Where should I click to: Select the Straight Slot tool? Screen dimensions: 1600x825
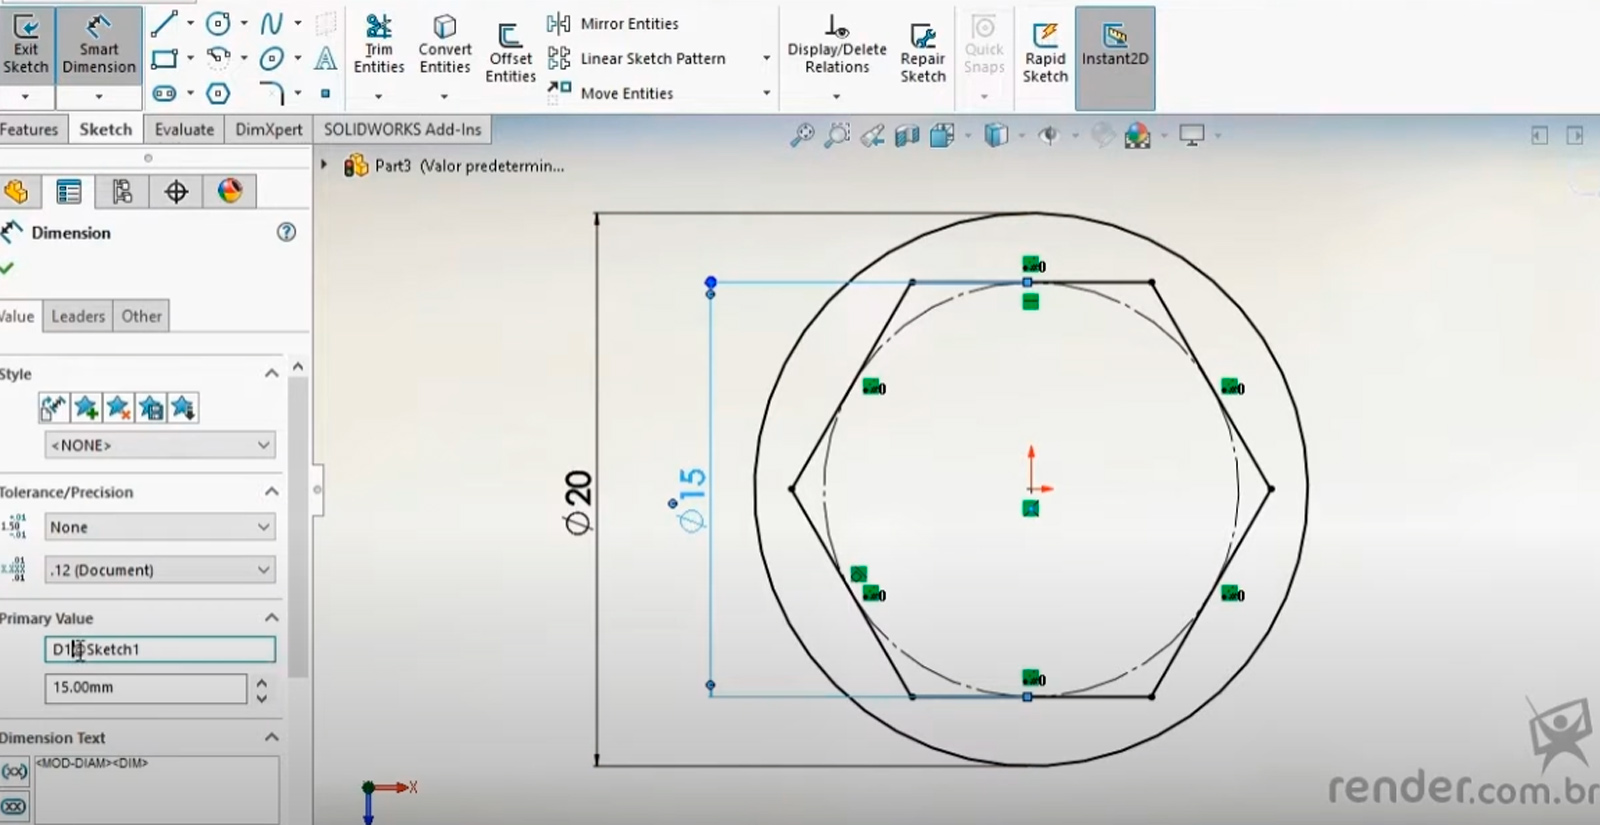(164, 93)
